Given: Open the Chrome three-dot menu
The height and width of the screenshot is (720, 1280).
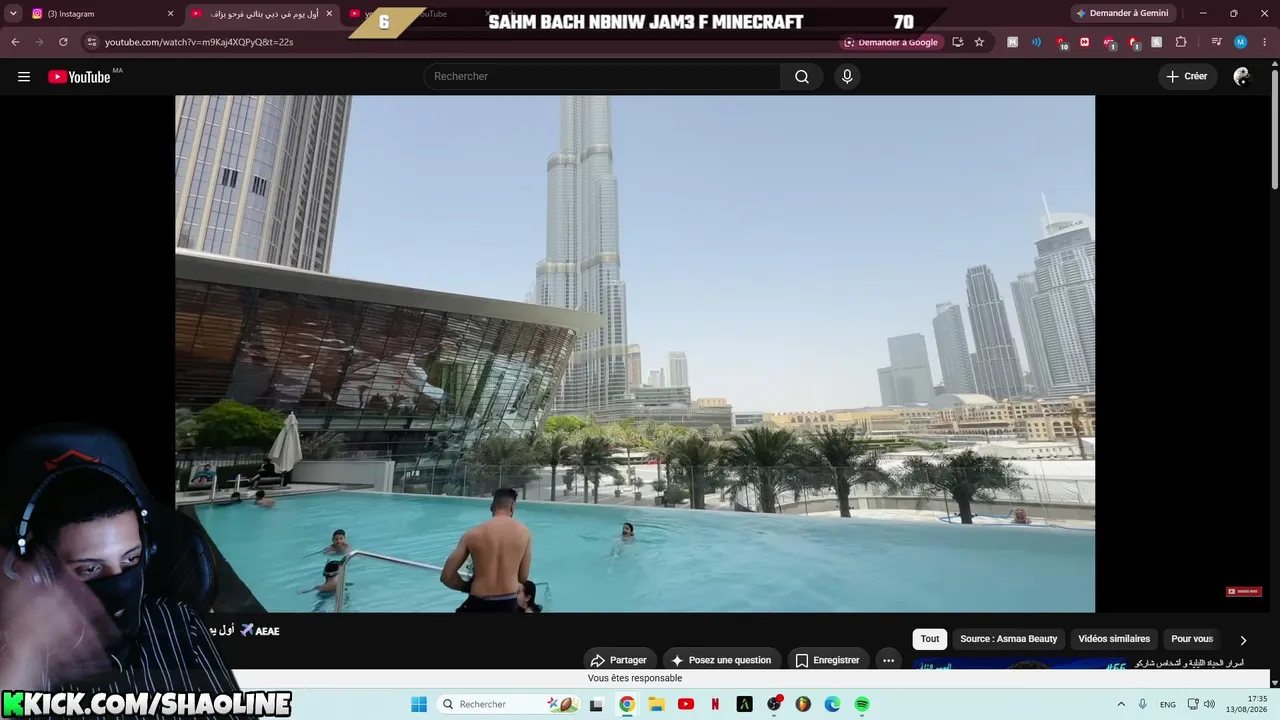Looking at the screenshot, I should click(x=1264, y=42).
